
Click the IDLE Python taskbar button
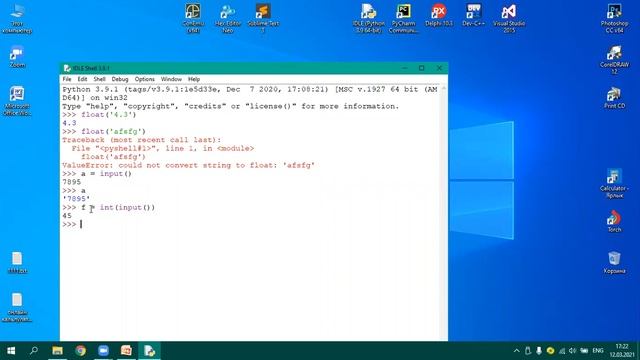[x=149, y=351]
